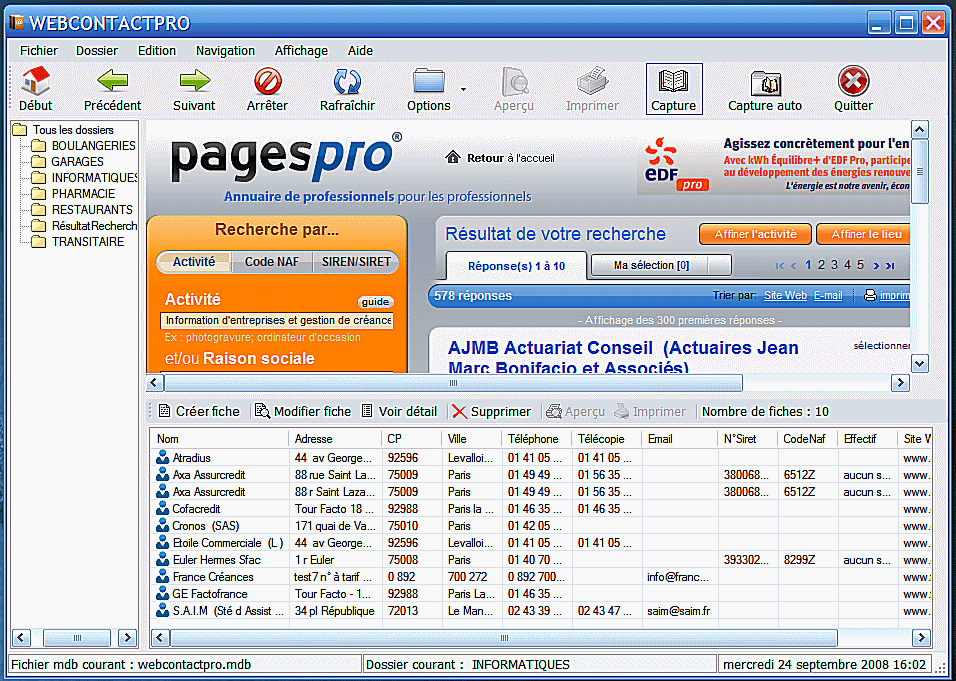This screenshot has height=681, width=956.
Task: Click the Capture book icon
Action: (674, 82)
